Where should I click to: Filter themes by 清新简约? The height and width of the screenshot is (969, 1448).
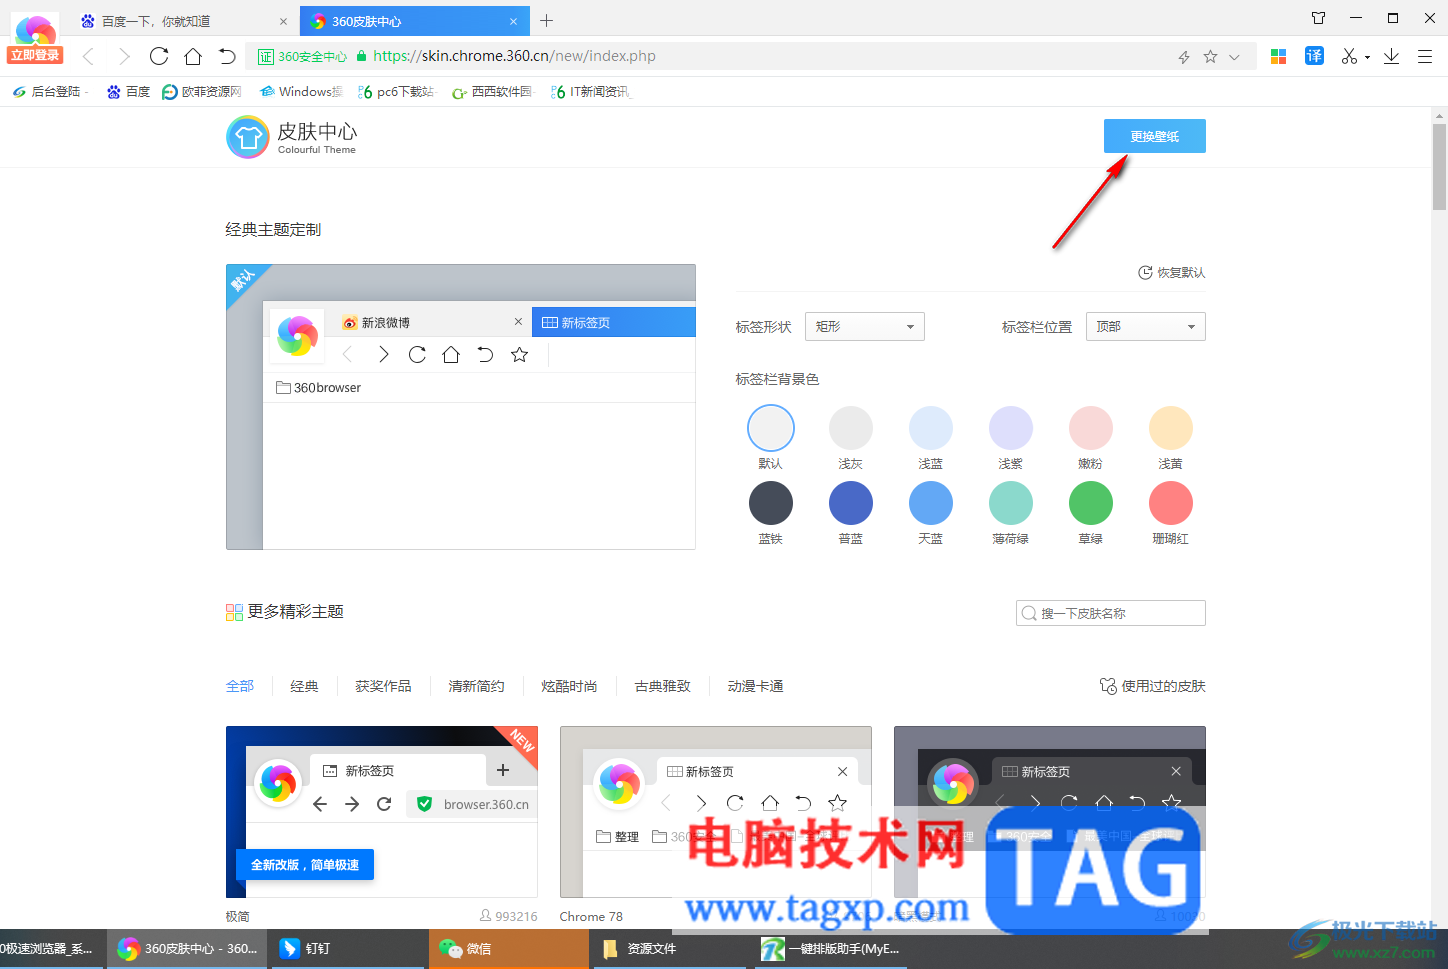click(476, 686)
